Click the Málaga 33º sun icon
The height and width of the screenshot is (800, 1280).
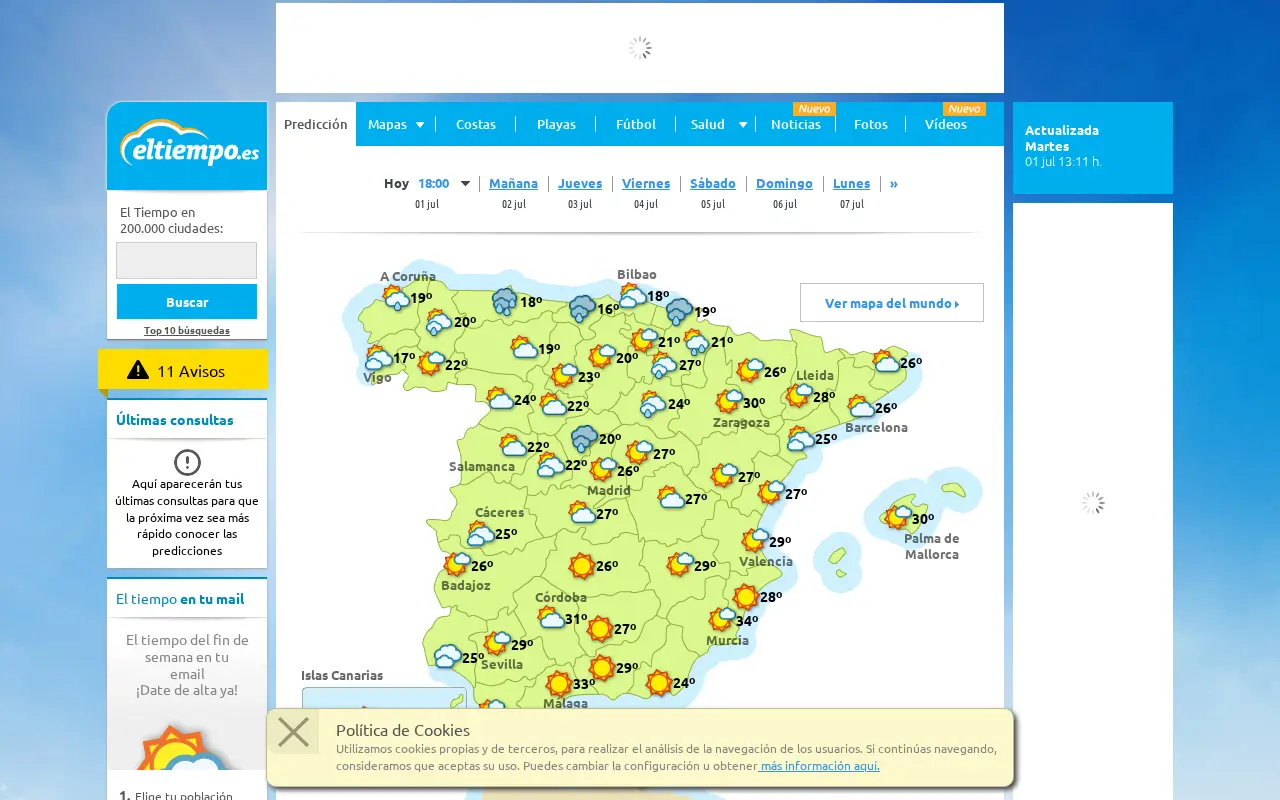(559, 684)
